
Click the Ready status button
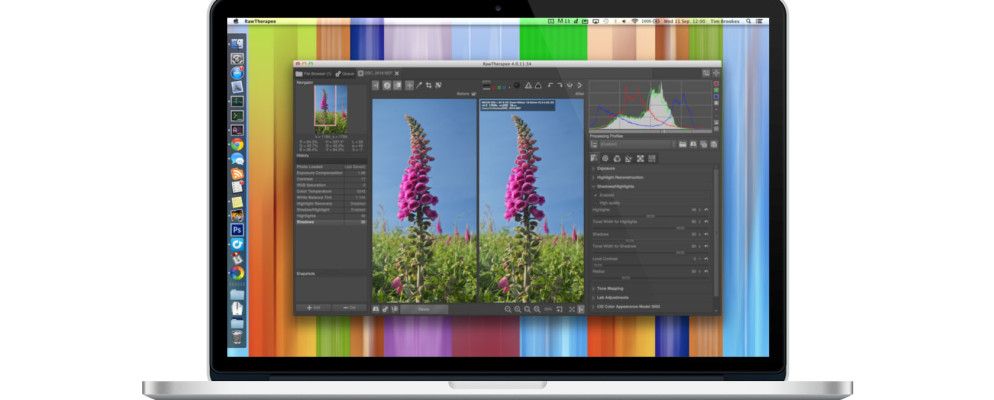coord(424,309)
